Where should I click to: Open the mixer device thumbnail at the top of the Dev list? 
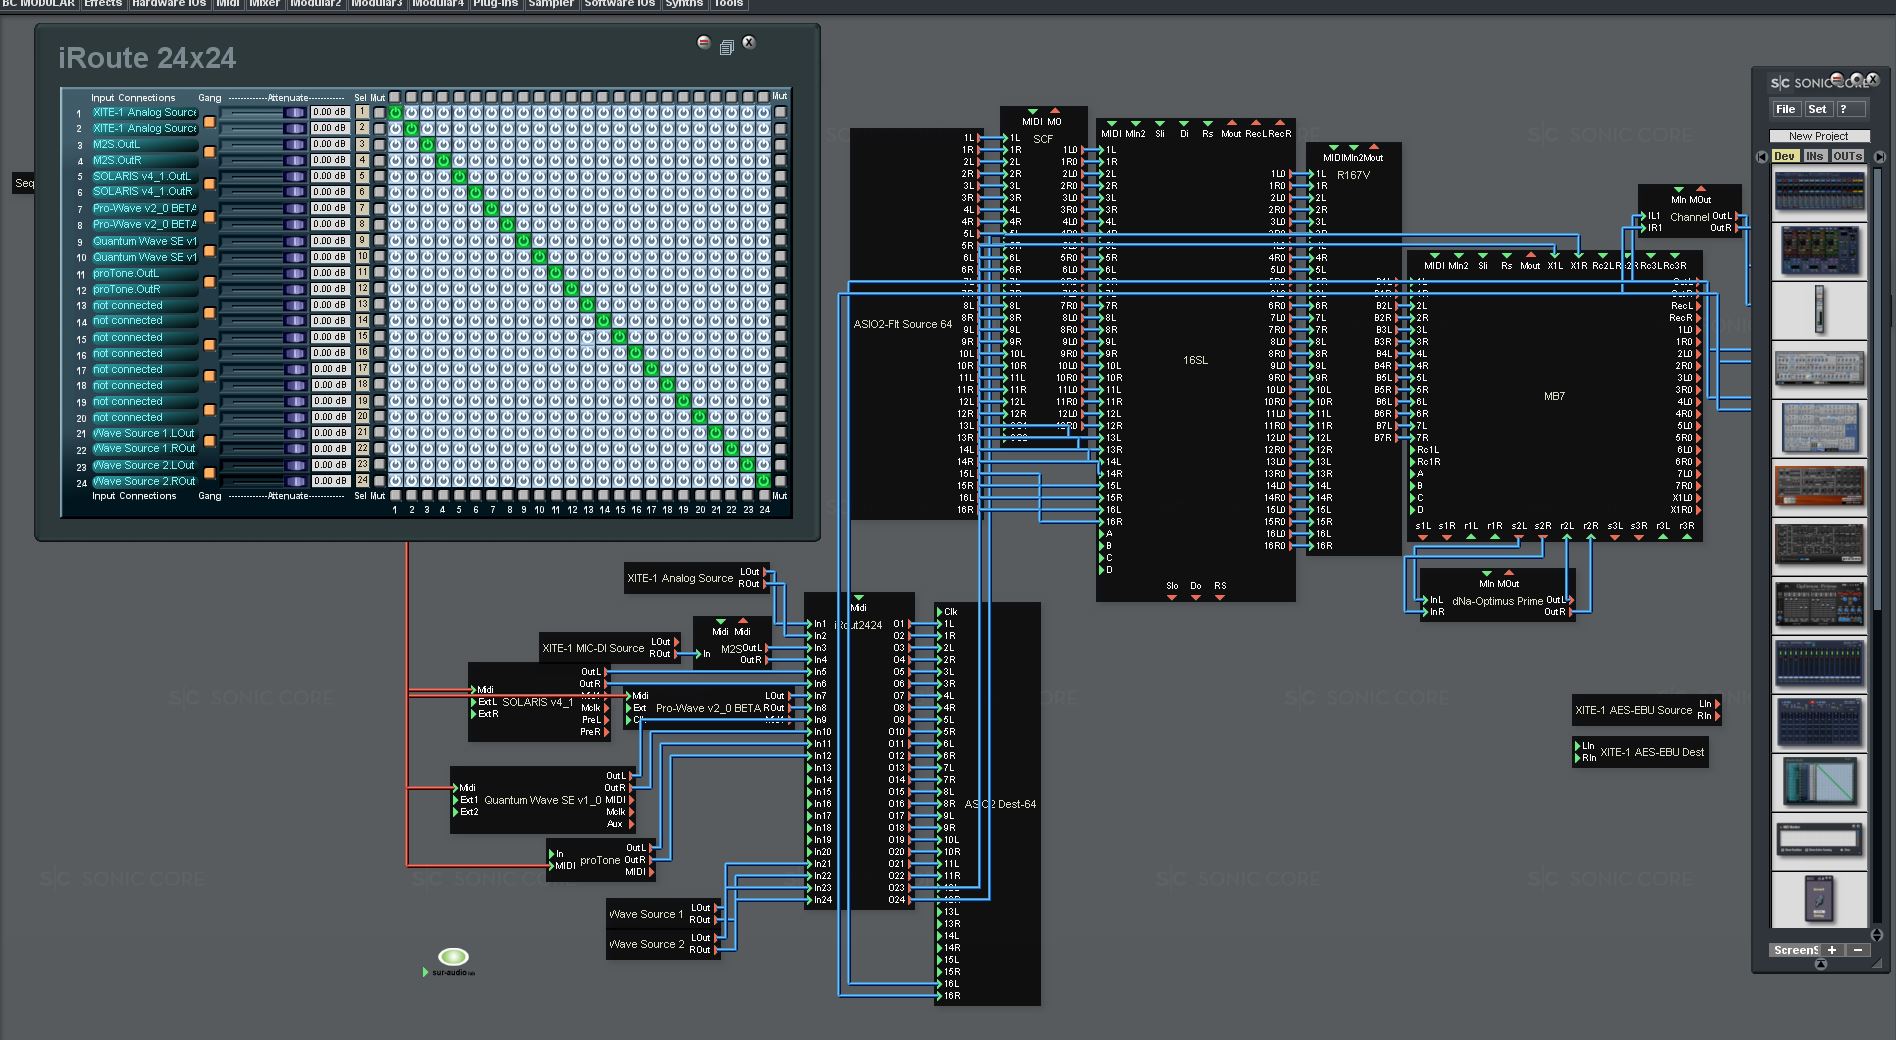(1819, 193)
